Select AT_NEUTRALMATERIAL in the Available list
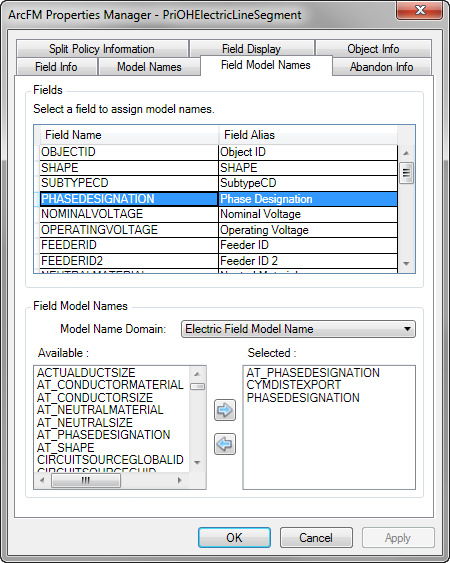 pos(100,410)
